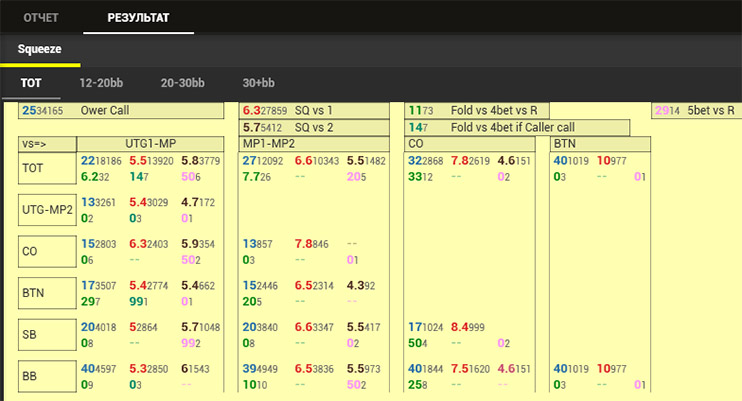The height and width of the screenshot is (401, 742).
Task: Click SB row value 17 with 1024 samples
Action: click(x=425, y=328)
